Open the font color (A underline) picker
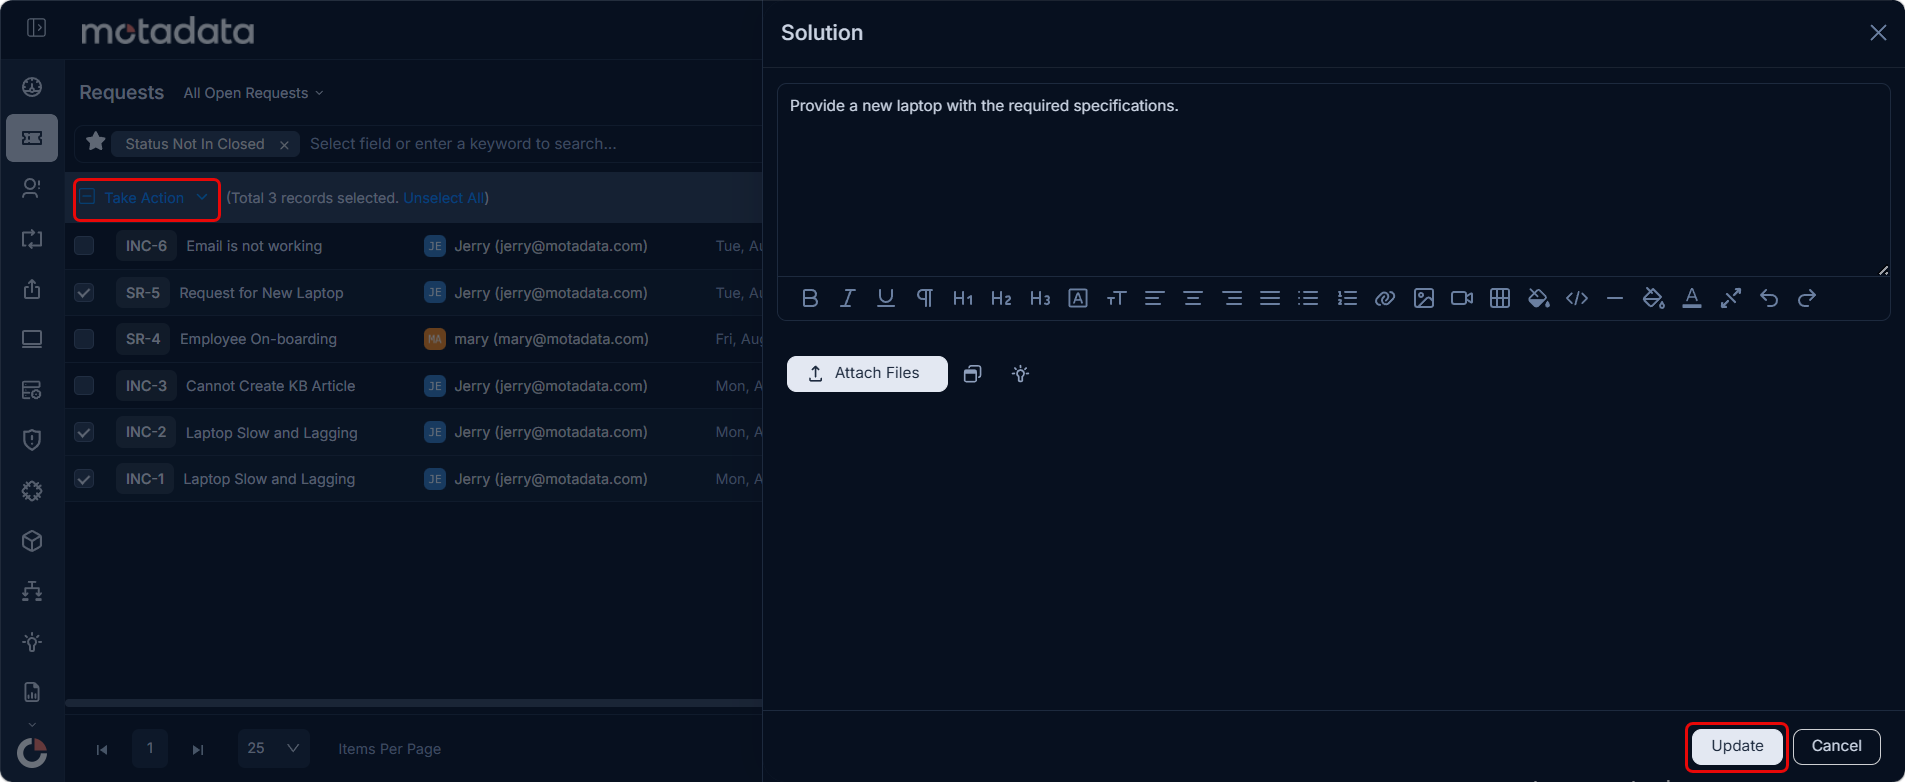The width and height of the screenshot is (1905, 782). [x=1692, y=298]
